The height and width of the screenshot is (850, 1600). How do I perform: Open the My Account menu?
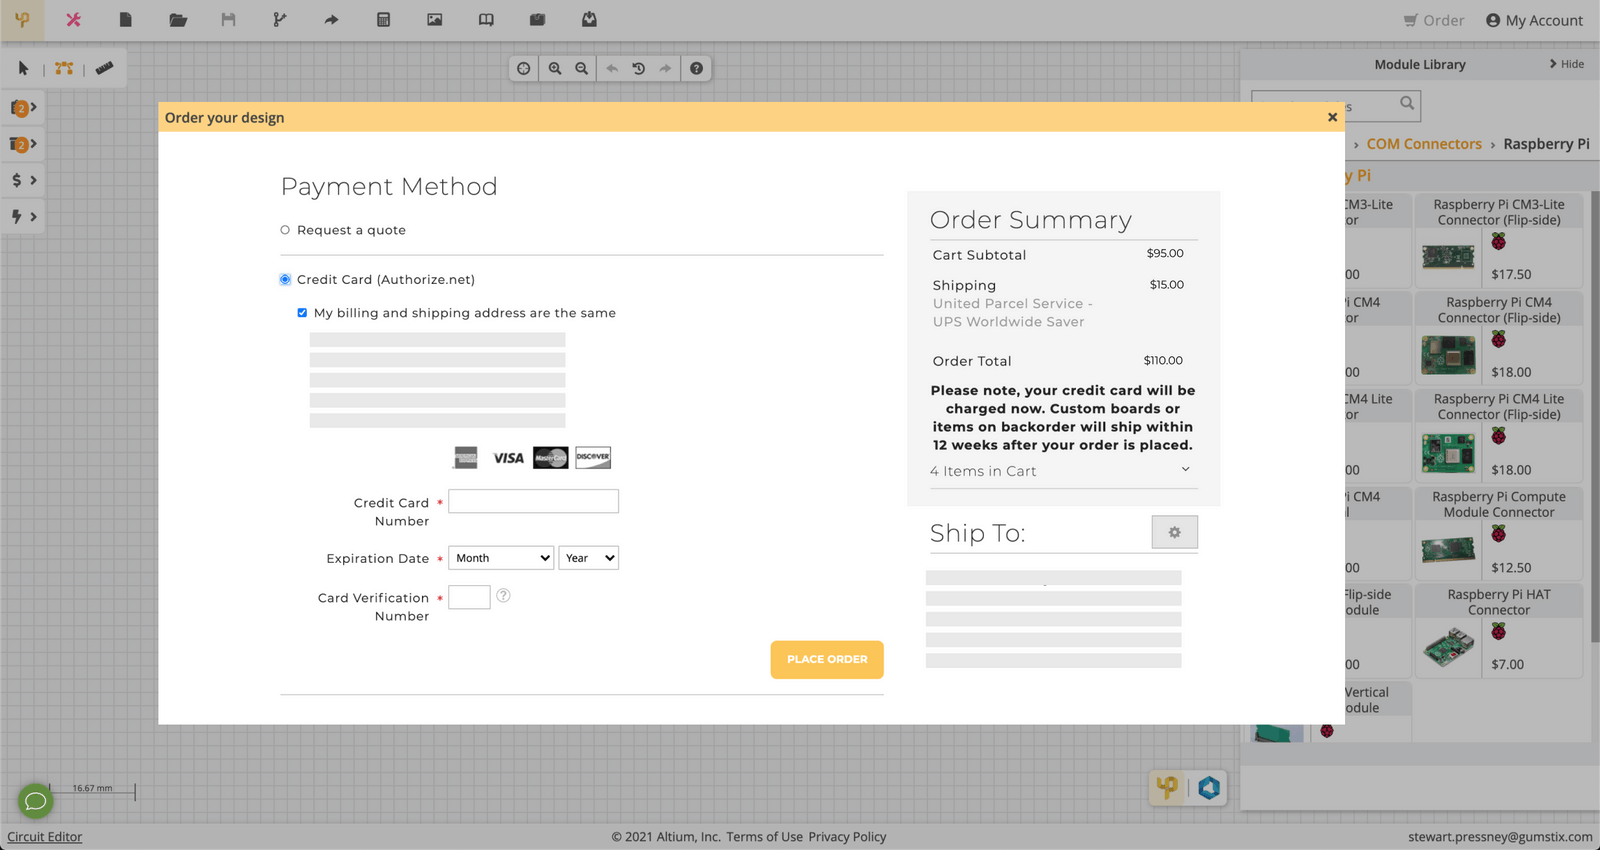pos(1534,20)
